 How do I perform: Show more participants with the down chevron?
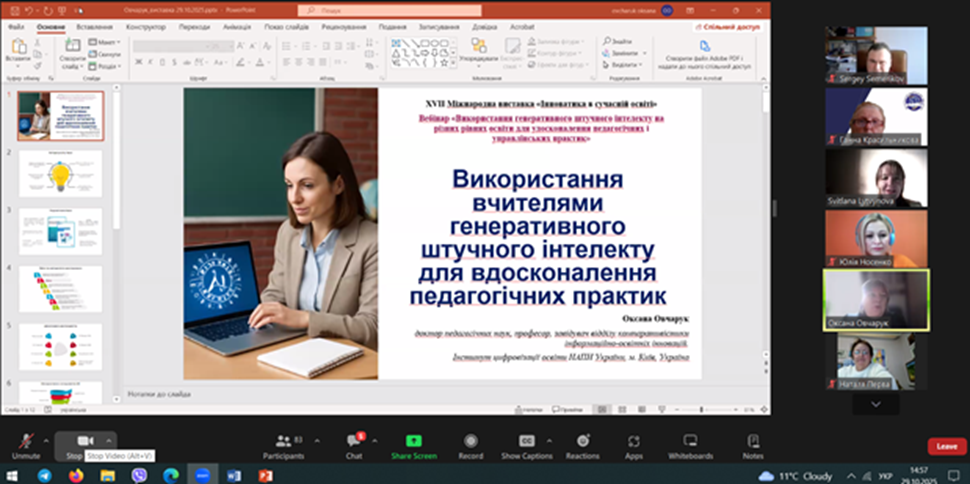(876, 404)
